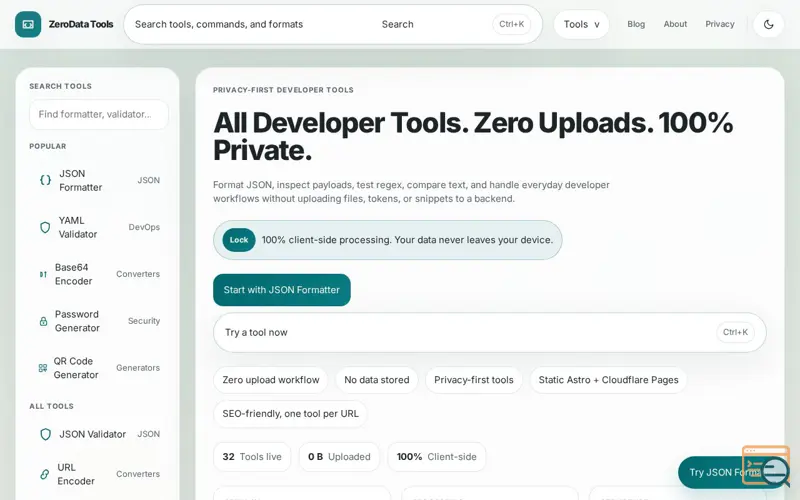Click the DevOps tag beside YAML Validator
This screenshot has width=800, height=500.
tap(144, 227)
